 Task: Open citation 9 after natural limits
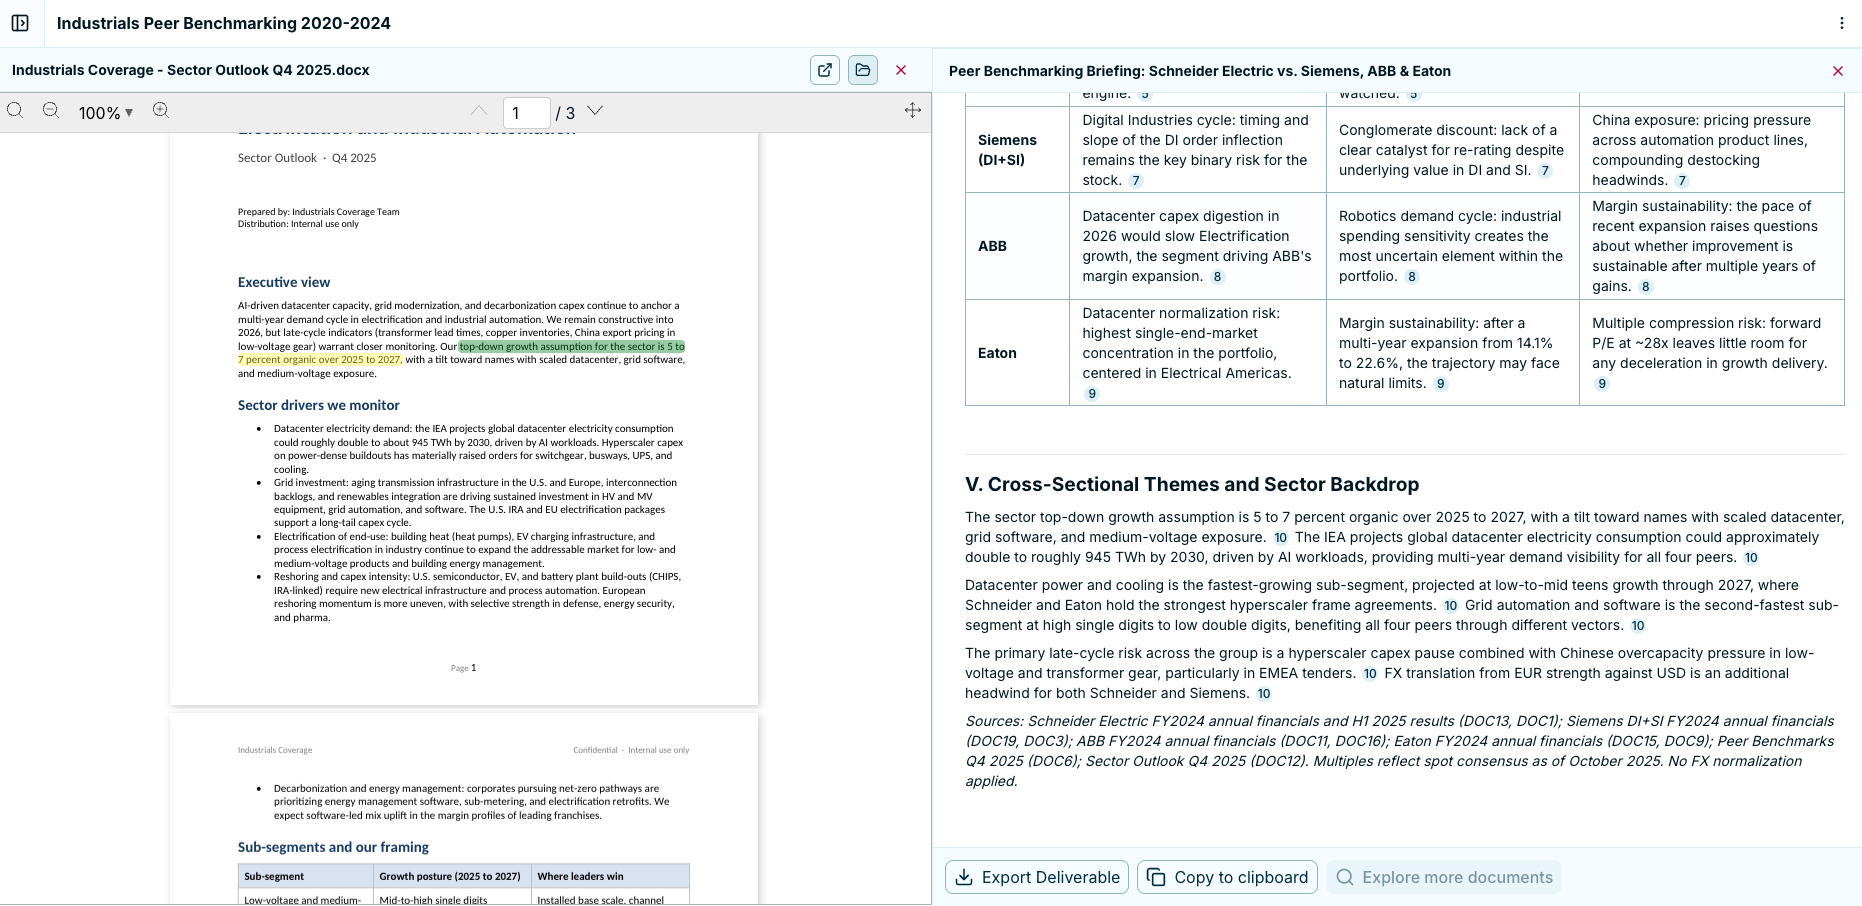[1441, 384]
